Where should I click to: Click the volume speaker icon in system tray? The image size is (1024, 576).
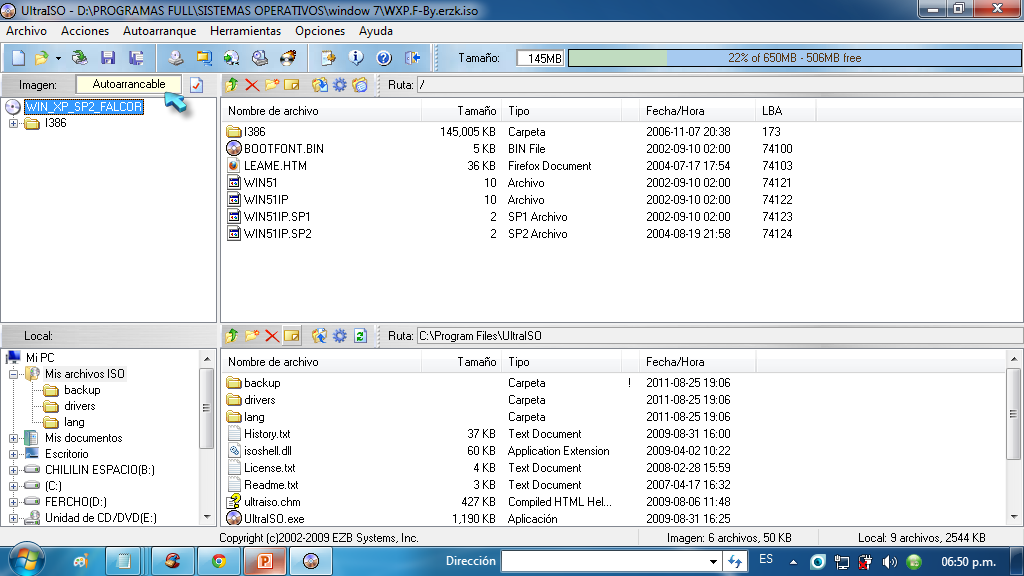pos(889,562)
